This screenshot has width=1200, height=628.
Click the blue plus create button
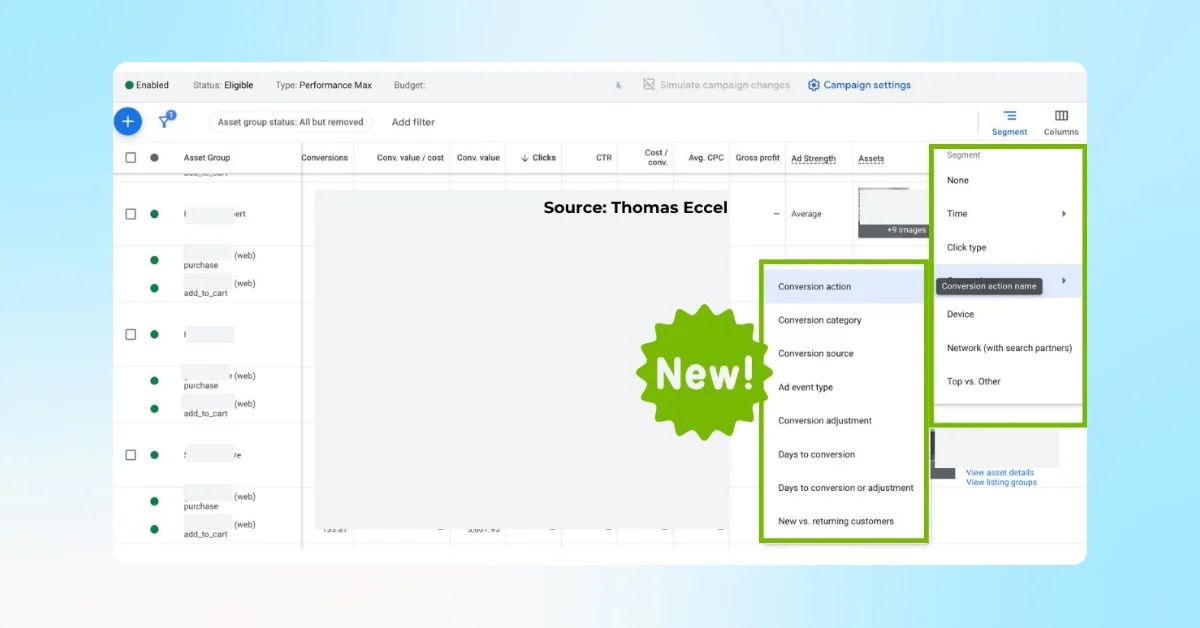(x=127, y=122)
